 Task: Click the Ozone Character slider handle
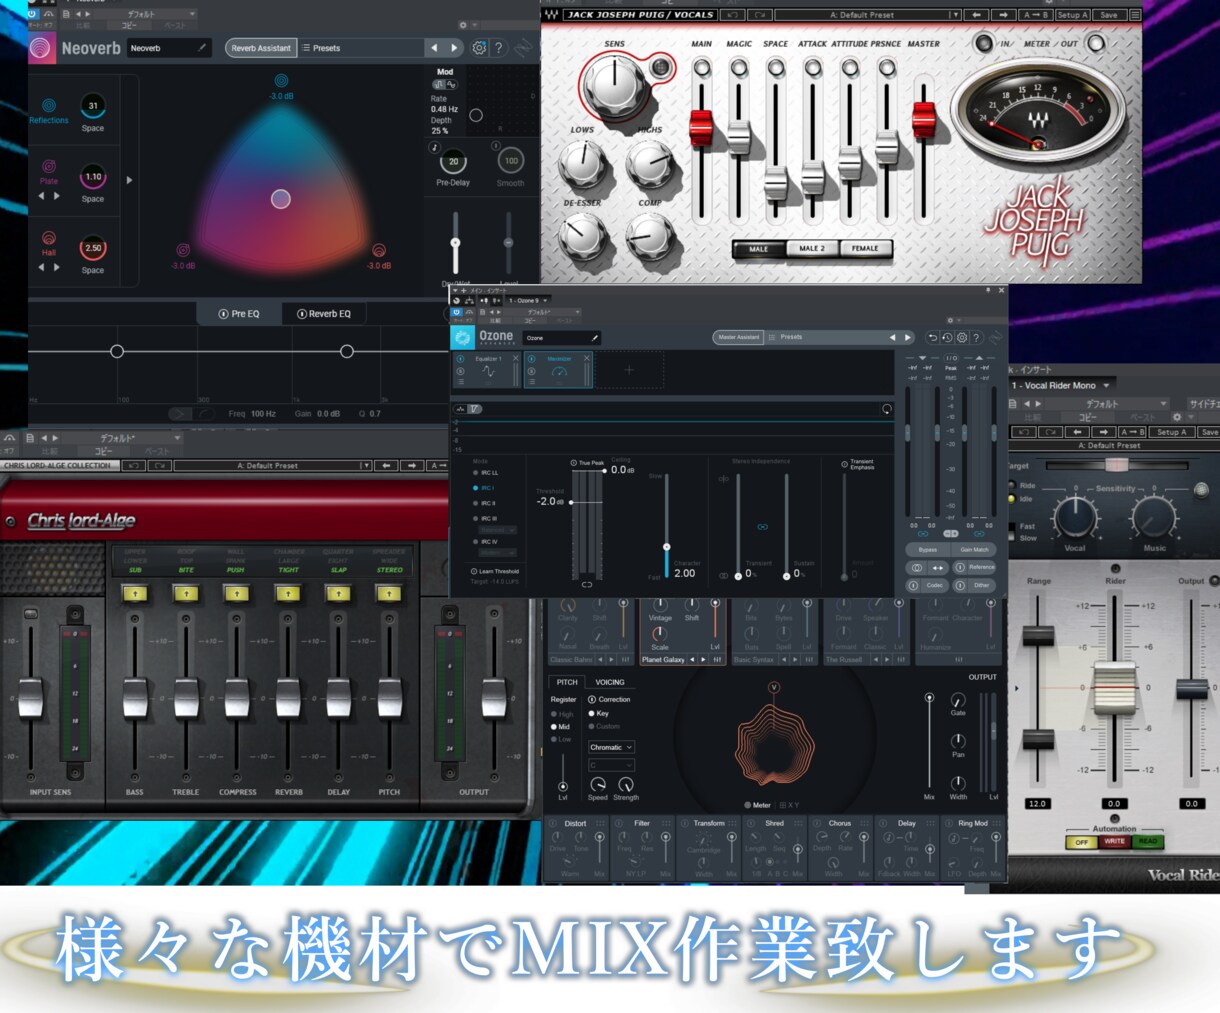tap(667, 547)
